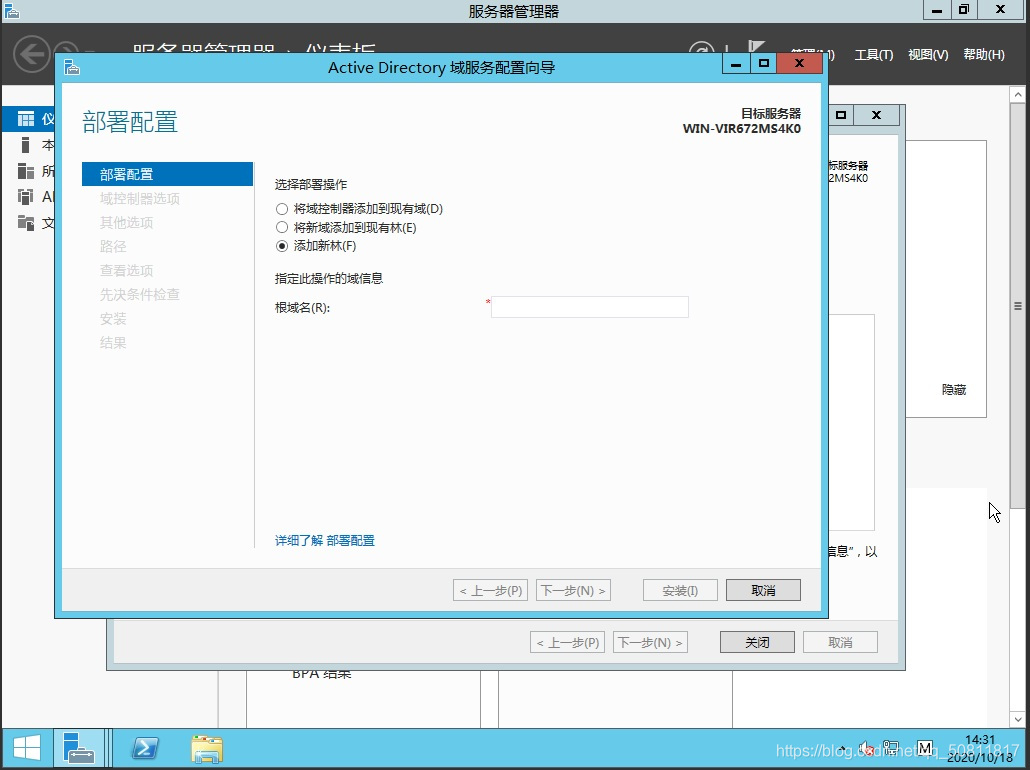
Task: Click 下一步(N) in the AD wizard
Action: point(573,590)
